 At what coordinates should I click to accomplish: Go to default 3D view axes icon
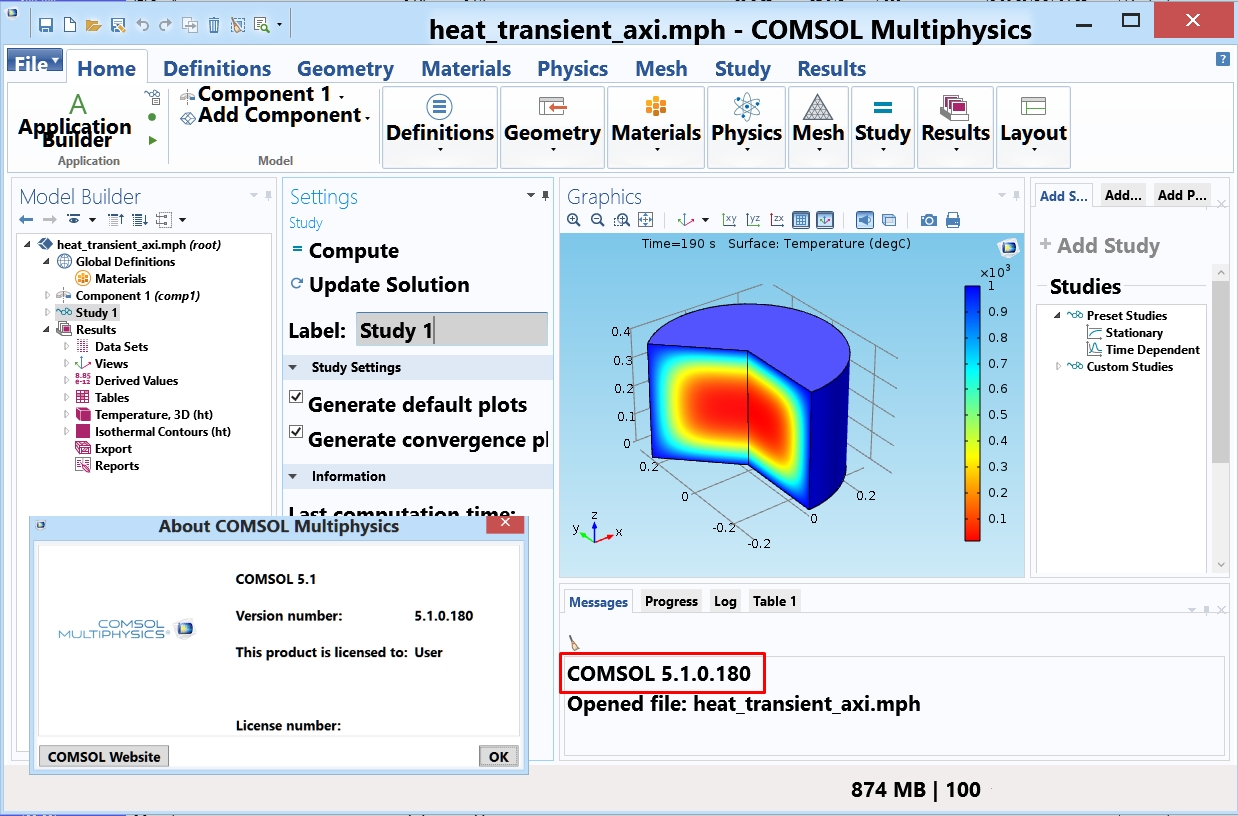(x=686, y=220)
